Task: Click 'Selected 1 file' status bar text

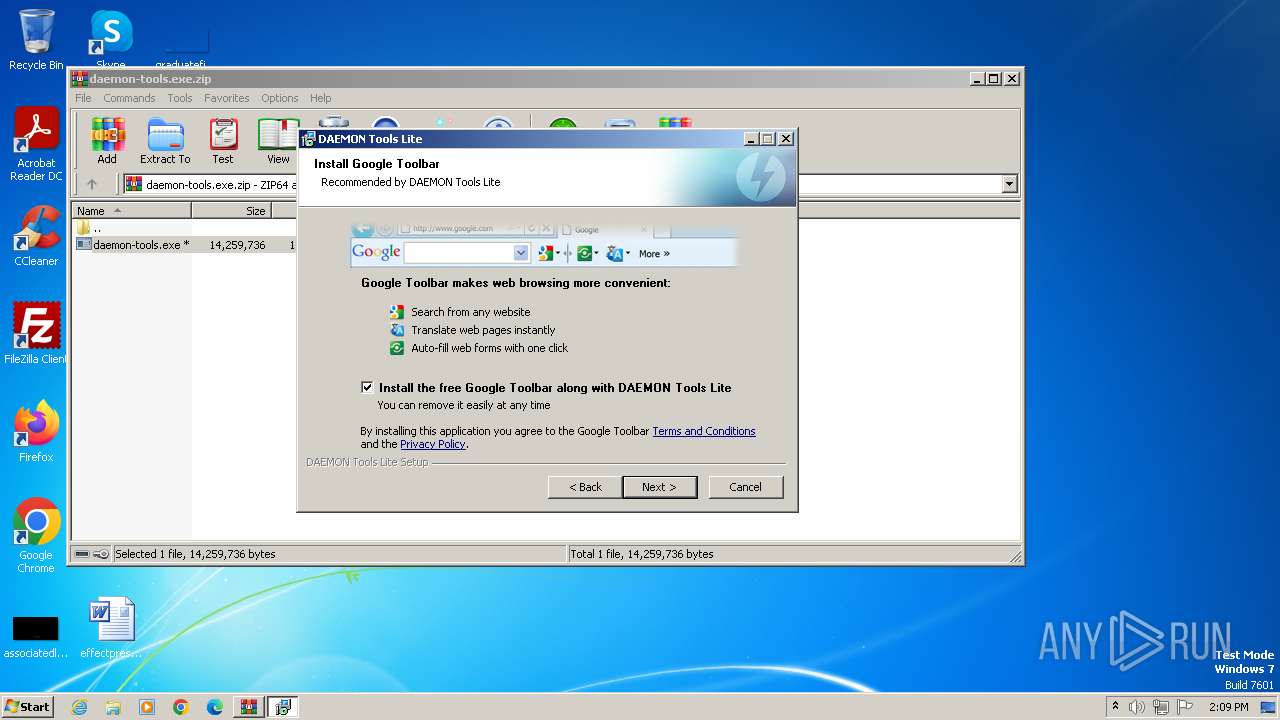Action: (x=195, y=554)
